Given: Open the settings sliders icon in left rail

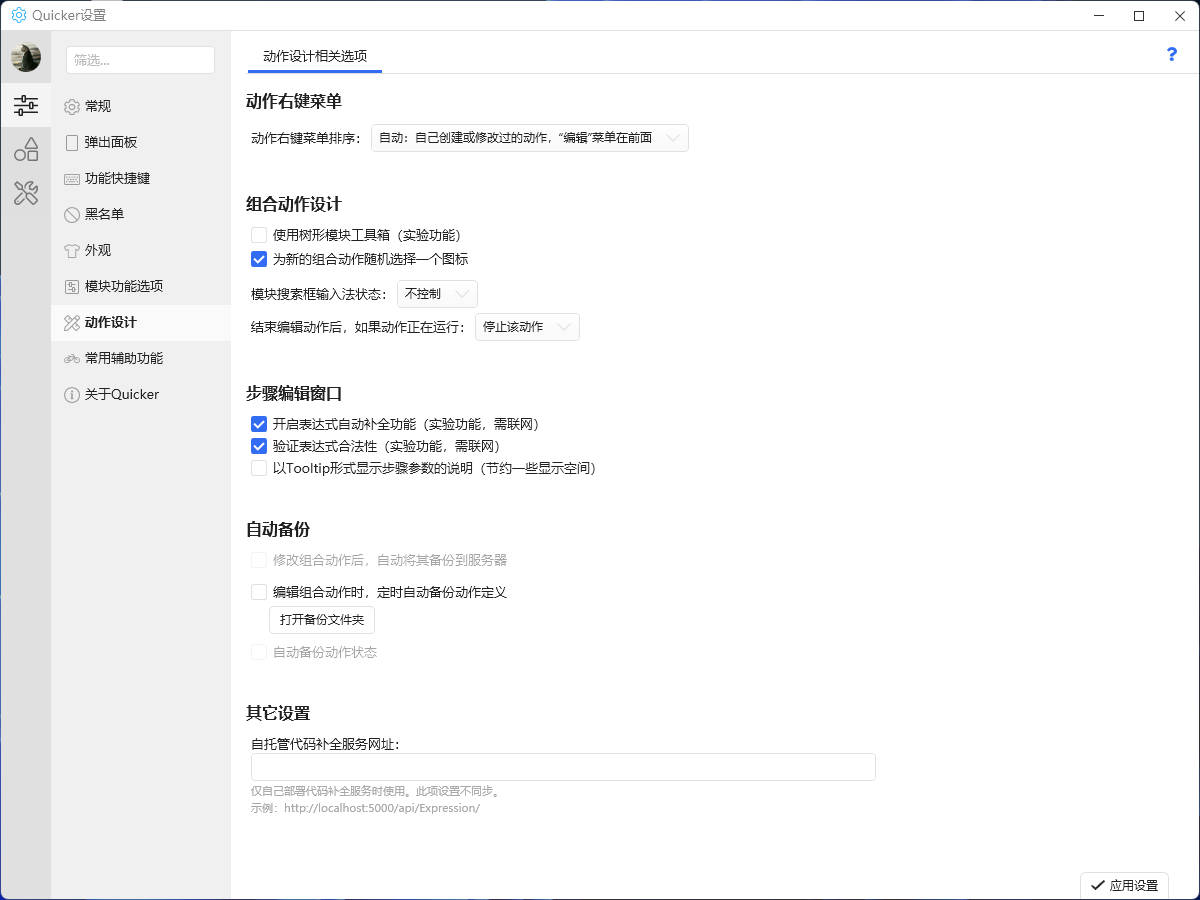Looking at the screenshot, I should [x=26, y=104].
